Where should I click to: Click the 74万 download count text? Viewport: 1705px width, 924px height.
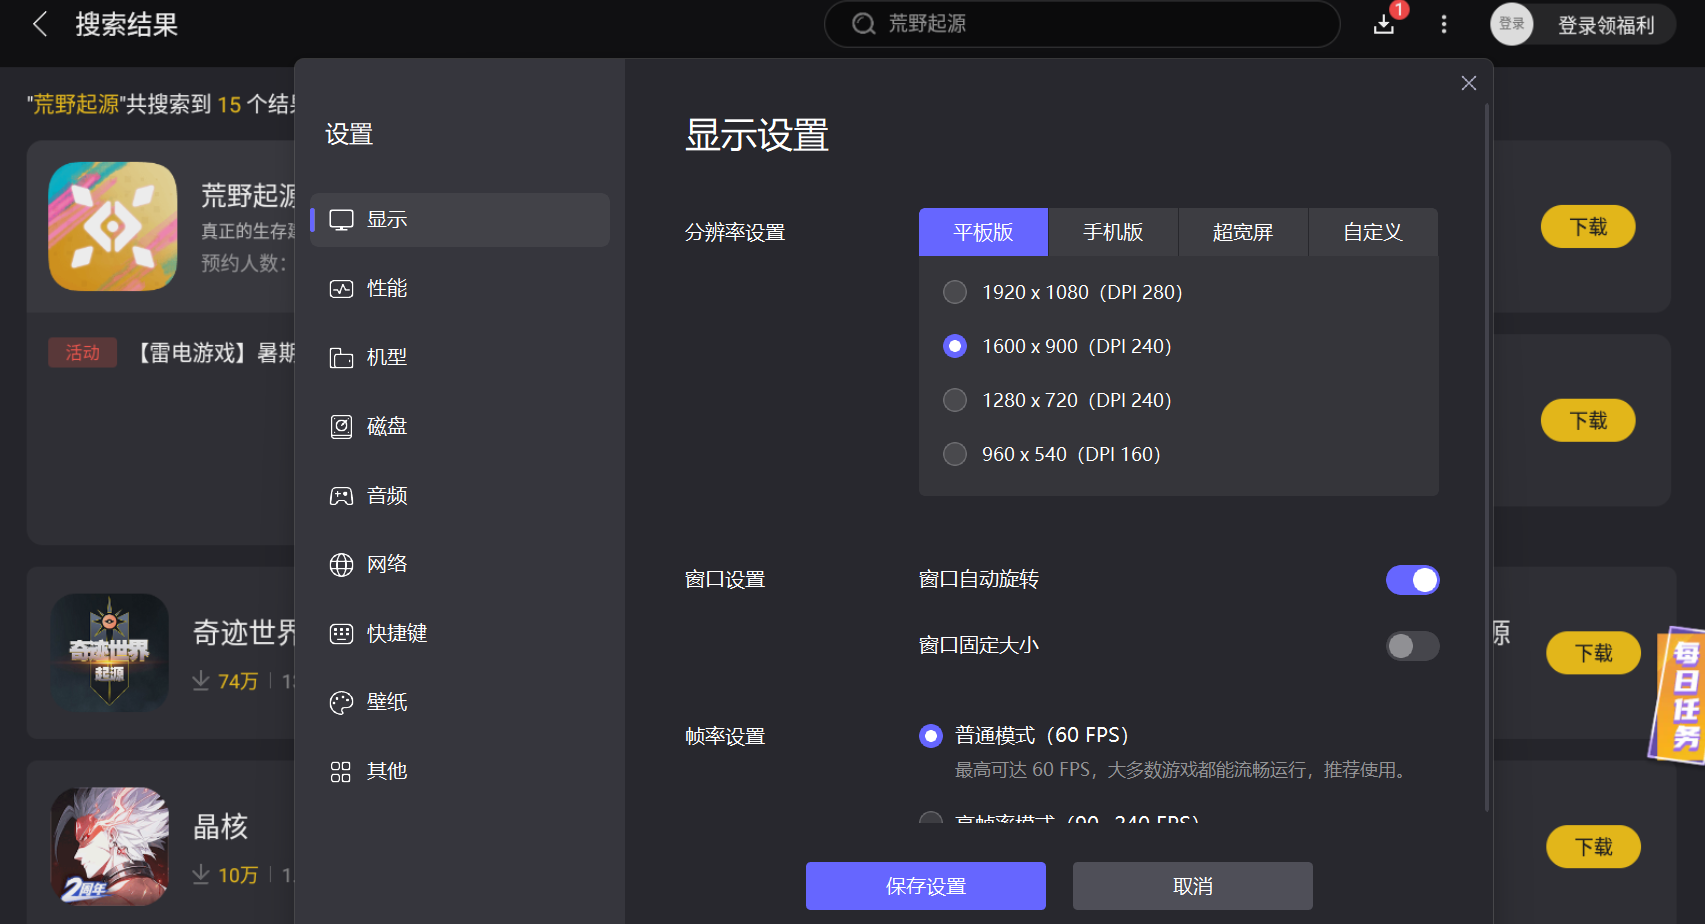point(238,681)
